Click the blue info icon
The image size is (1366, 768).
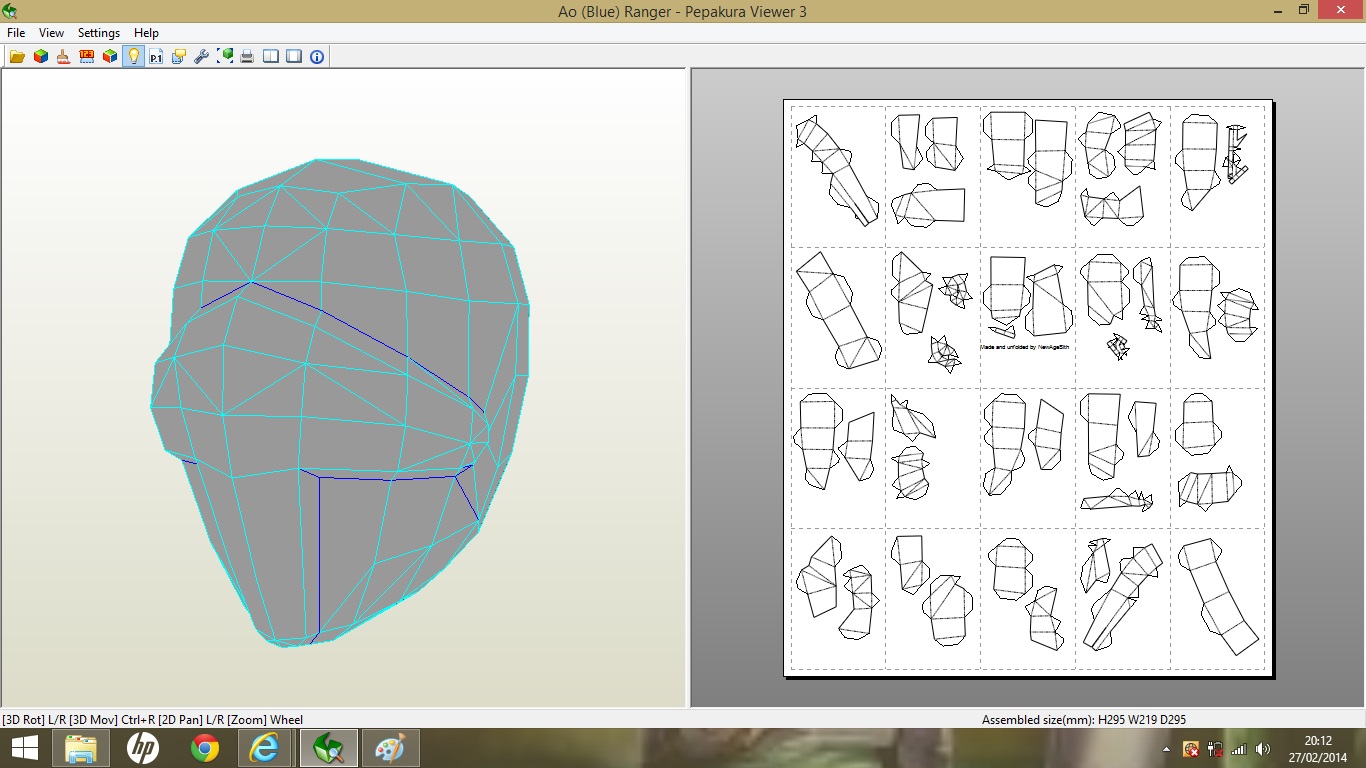tap(317, 56)
